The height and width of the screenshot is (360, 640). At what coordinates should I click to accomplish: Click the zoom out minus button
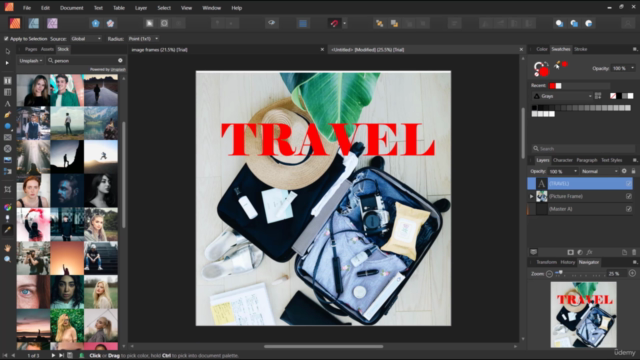(549, 273)
